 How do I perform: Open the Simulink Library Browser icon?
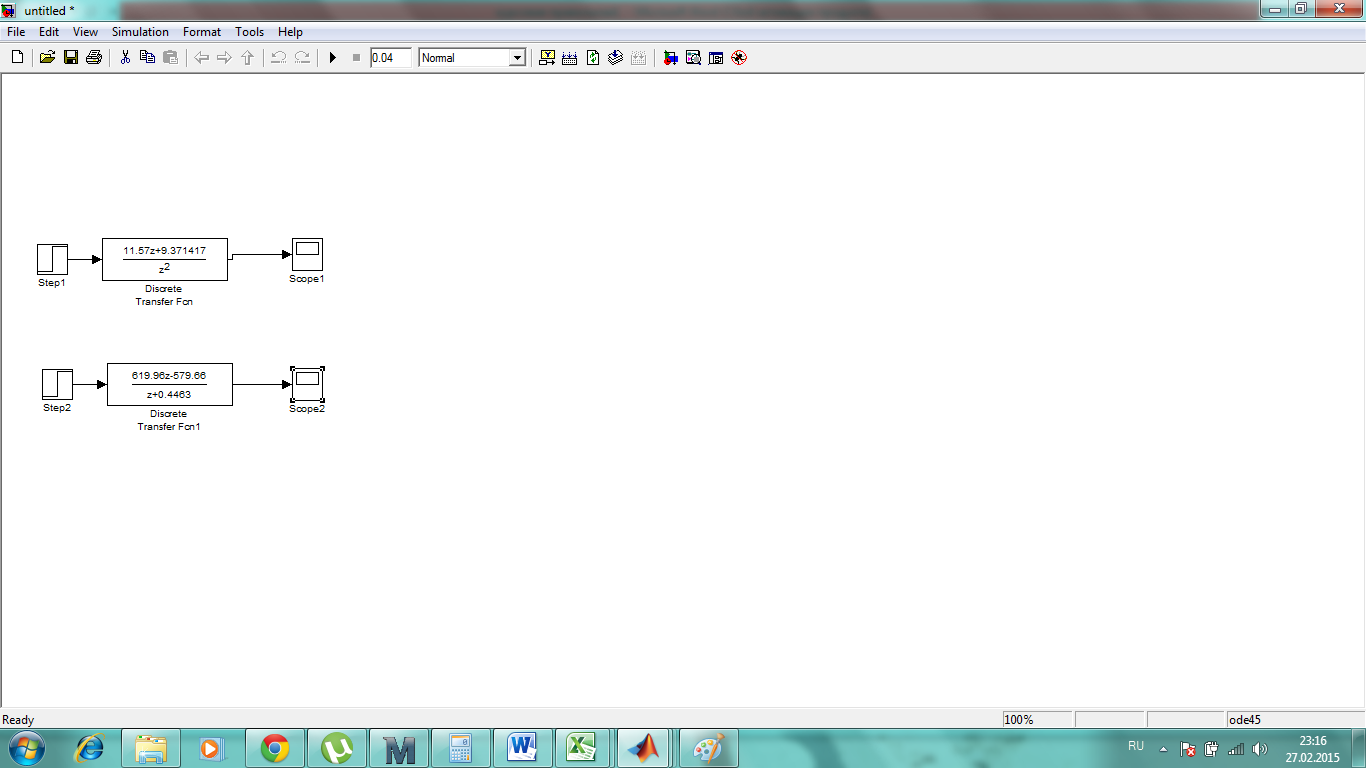(670, 58)
